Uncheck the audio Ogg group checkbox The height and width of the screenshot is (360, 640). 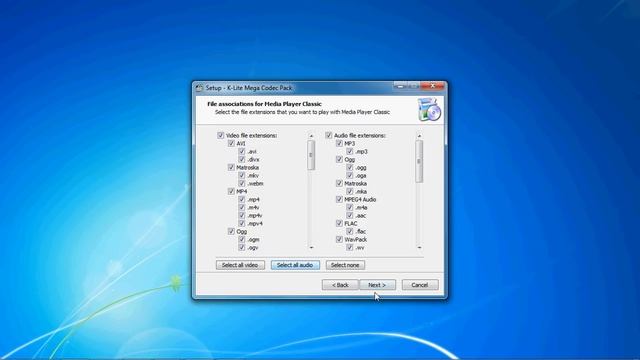coord(339,159)
